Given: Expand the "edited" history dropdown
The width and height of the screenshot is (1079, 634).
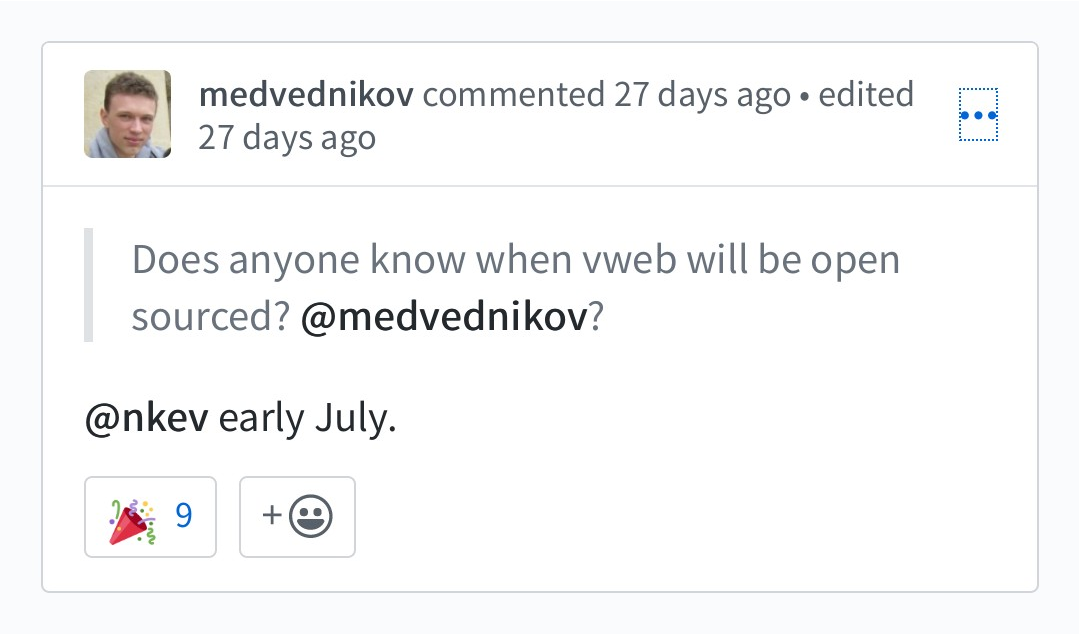Looking at the screenshot, I should click(866, 95).
